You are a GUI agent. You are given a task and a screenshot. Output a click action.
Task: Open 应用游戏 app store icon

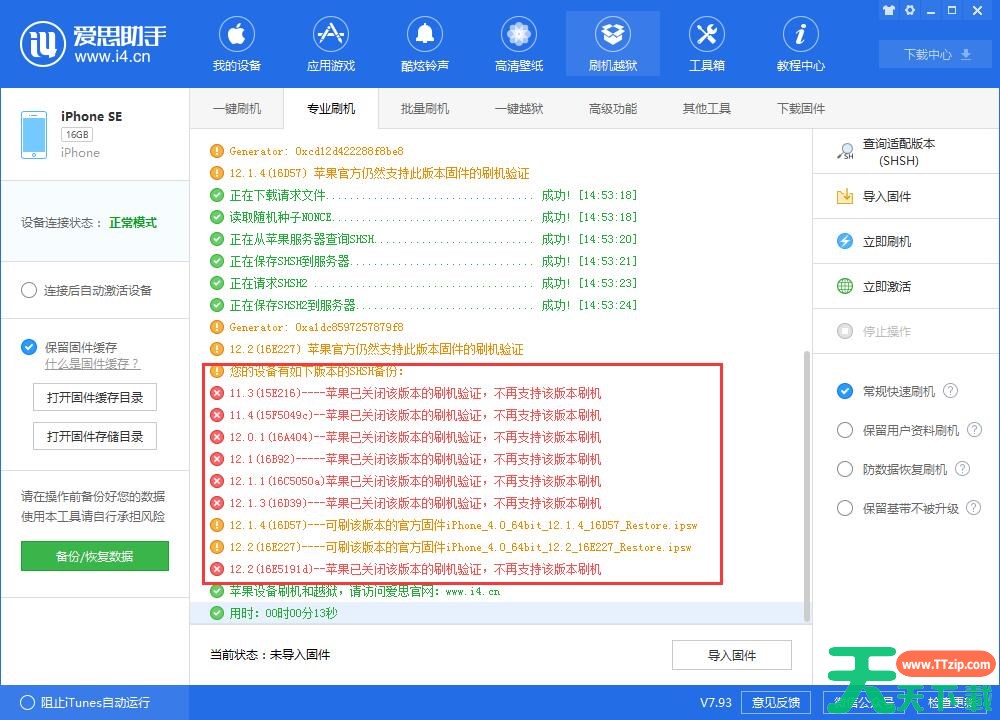[x=331, y=37]
